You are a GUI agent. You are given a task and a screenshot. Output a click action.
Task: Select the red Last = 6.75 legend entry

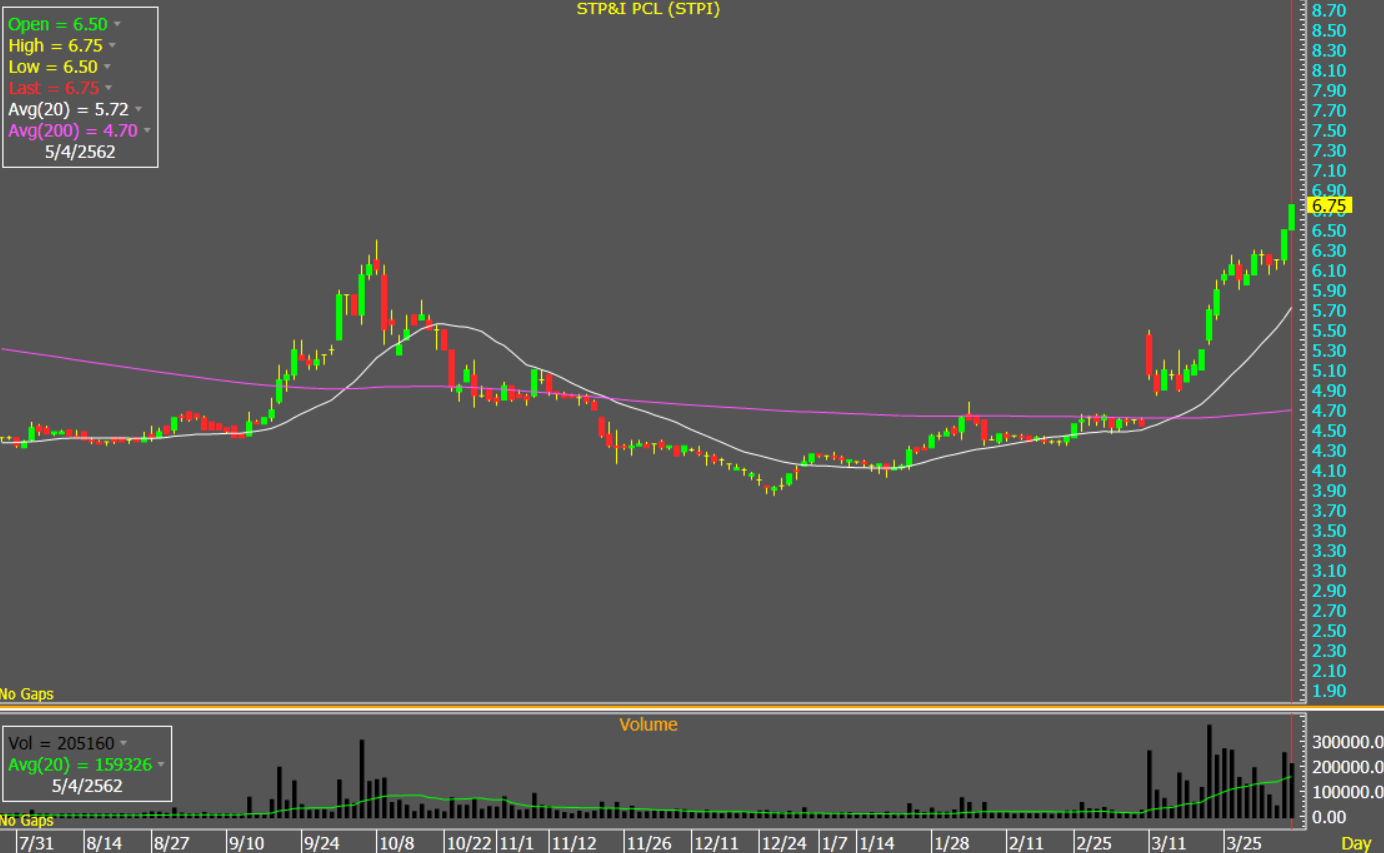pyautogui.click(x=54, y=88)
